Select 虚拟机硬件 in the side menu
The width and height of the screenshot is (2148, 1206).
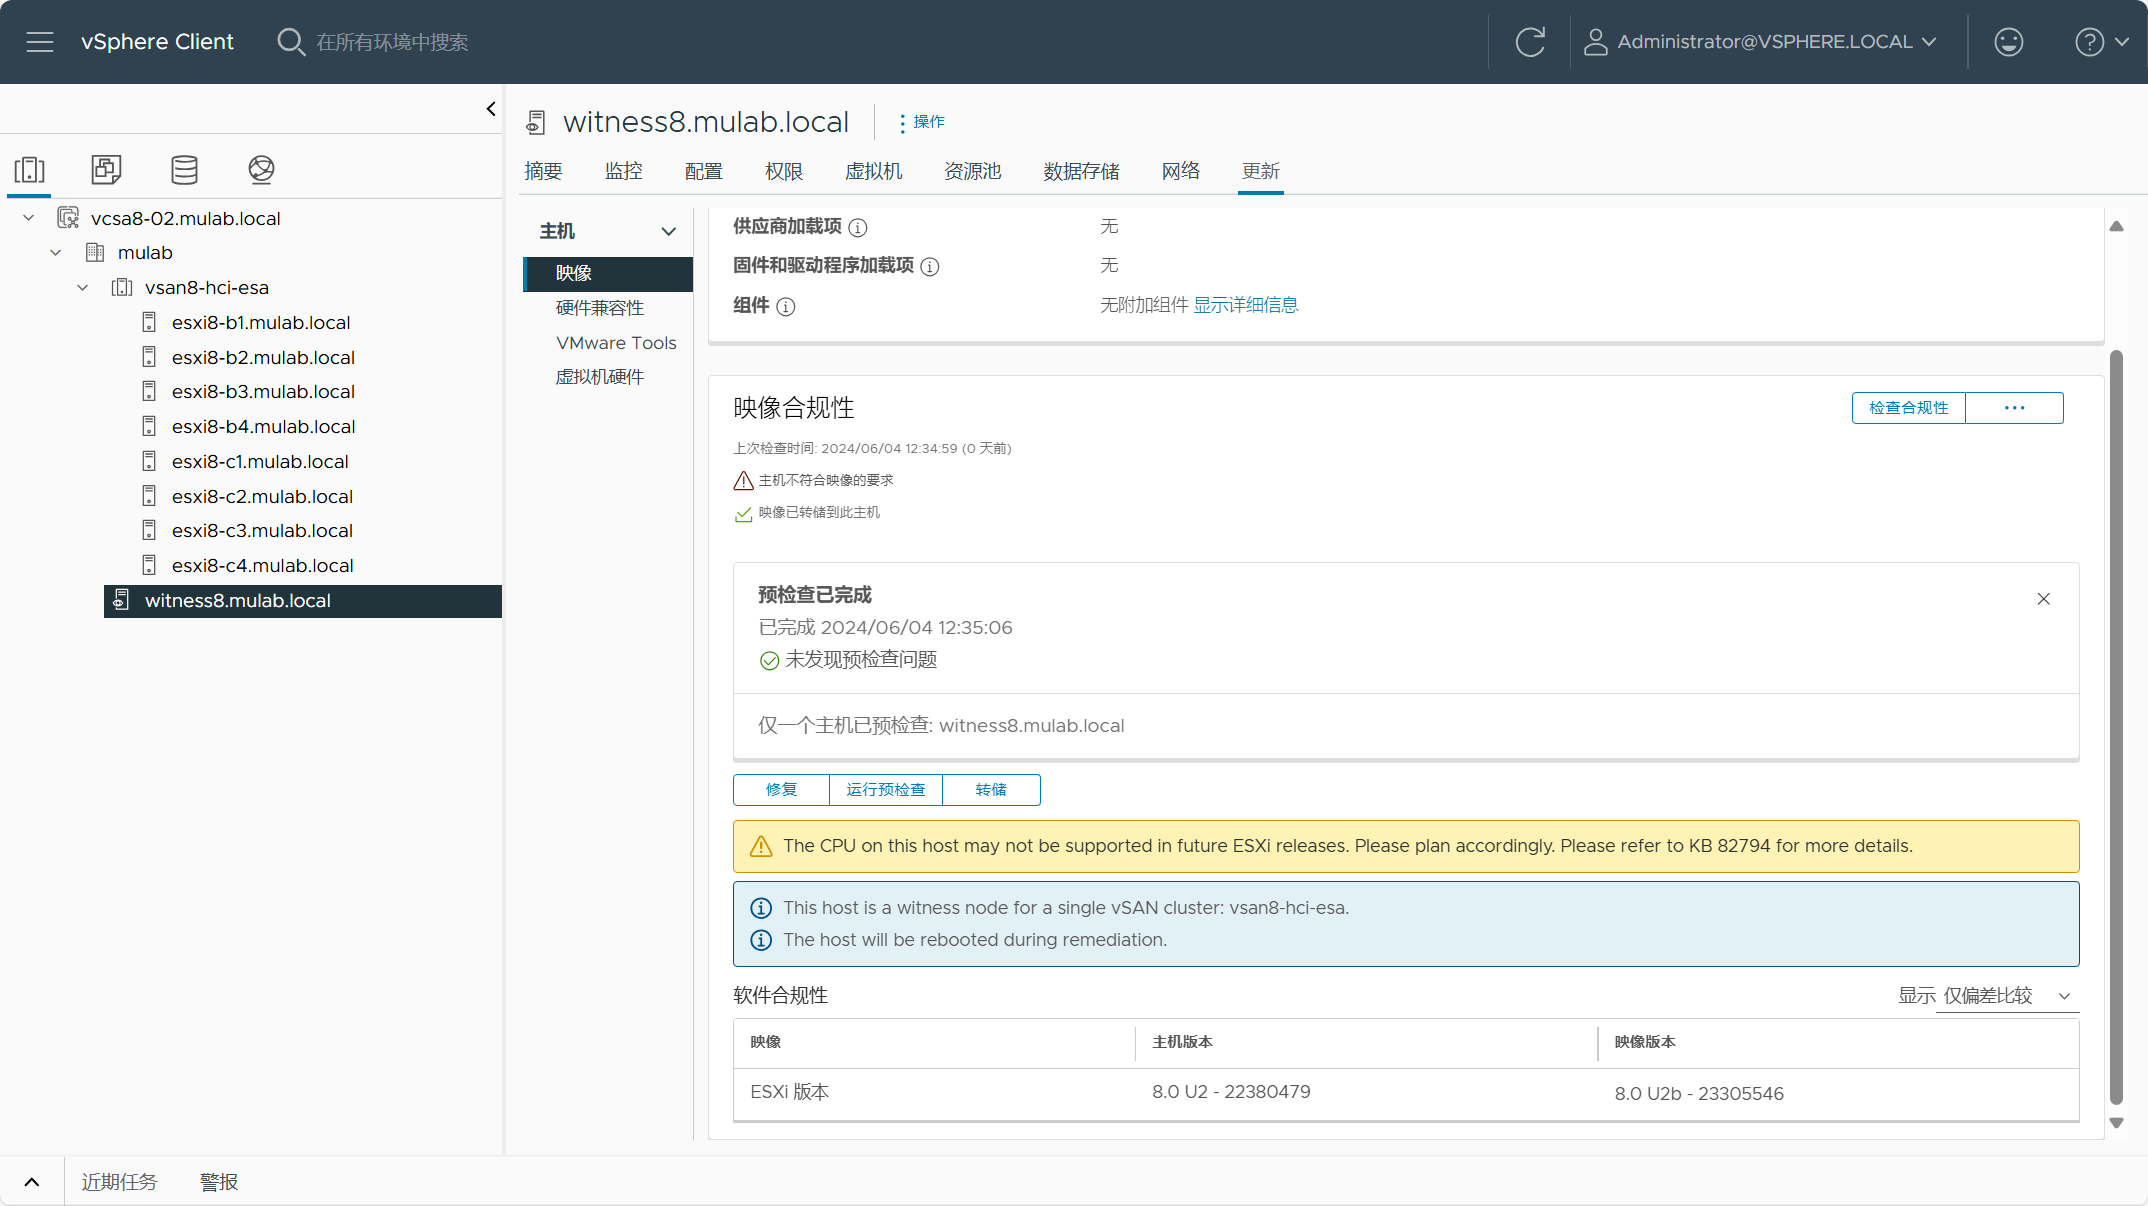click(x=599, y=377)
